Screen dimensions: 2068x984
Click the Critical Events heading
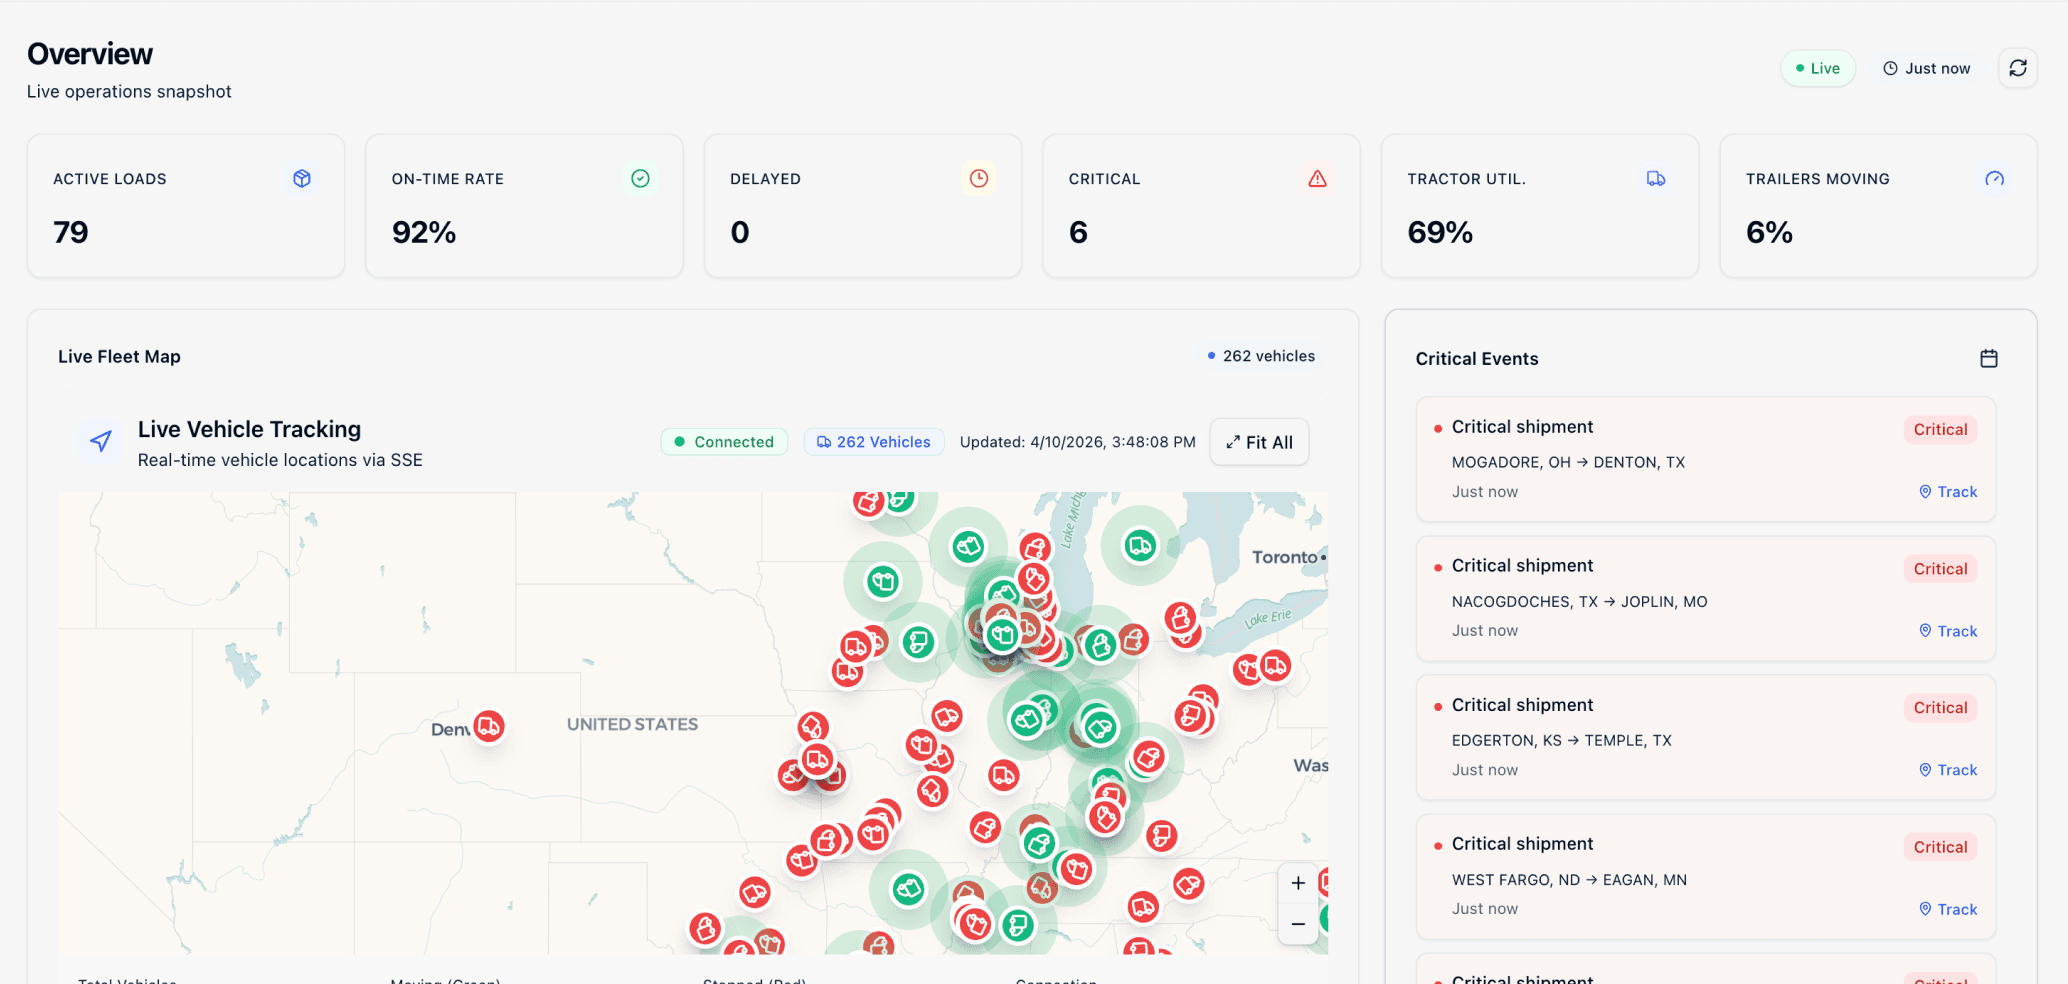(1477, 359)
